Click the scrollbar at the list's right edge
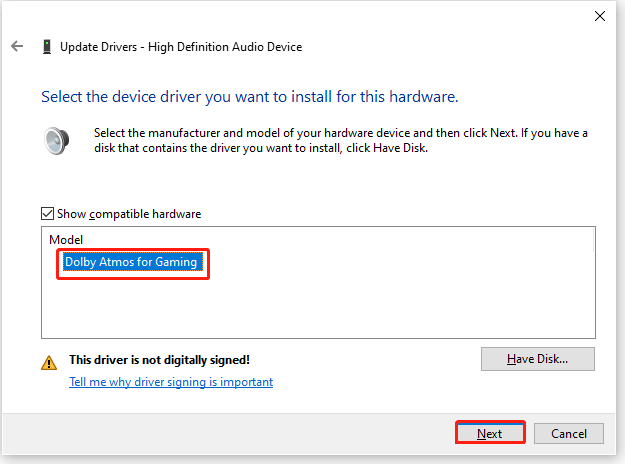Image resolution: width=625 pixels, height=464 pixels. pyautogui.click(x=593, y=240)
